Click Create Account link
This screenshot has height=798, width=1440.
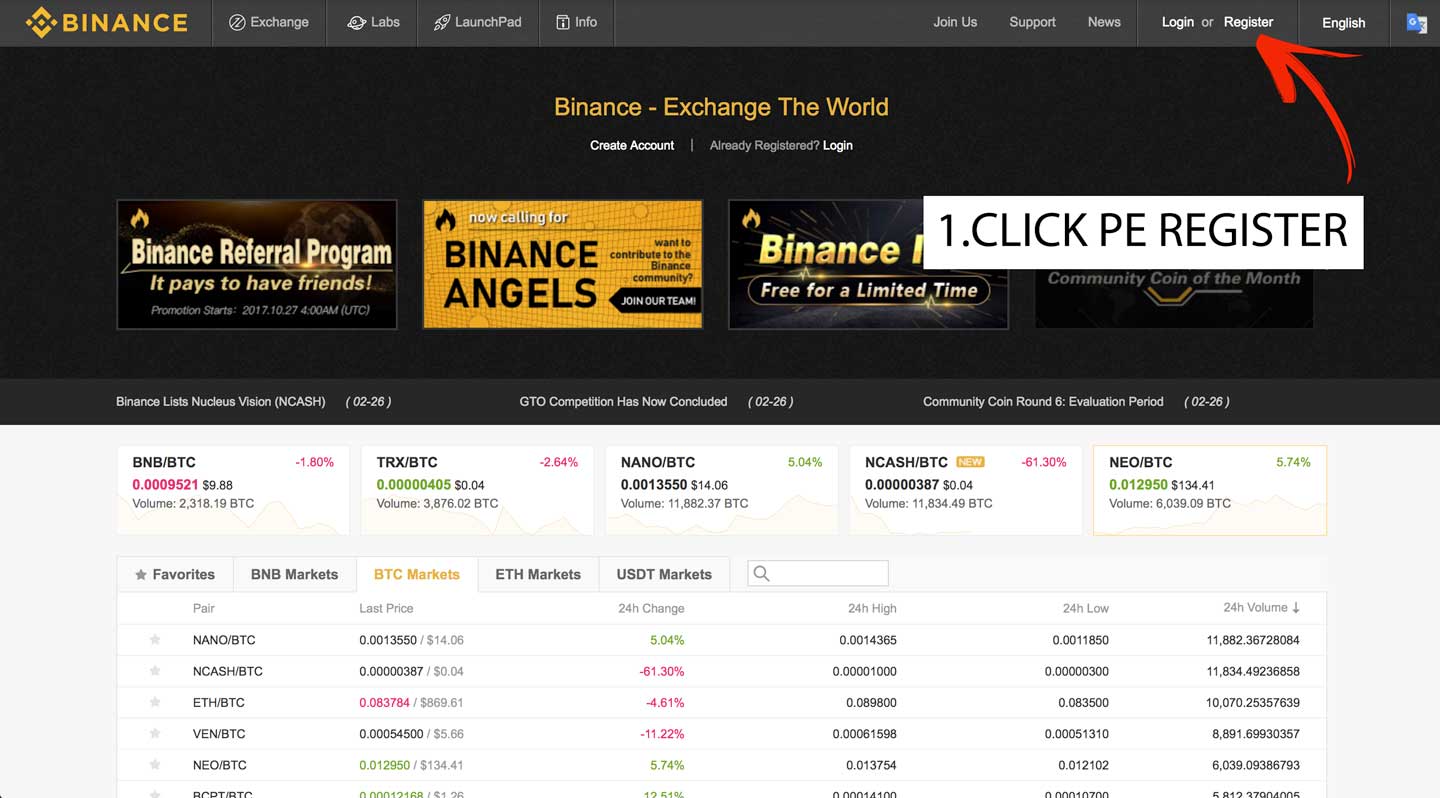pos(632,145)
